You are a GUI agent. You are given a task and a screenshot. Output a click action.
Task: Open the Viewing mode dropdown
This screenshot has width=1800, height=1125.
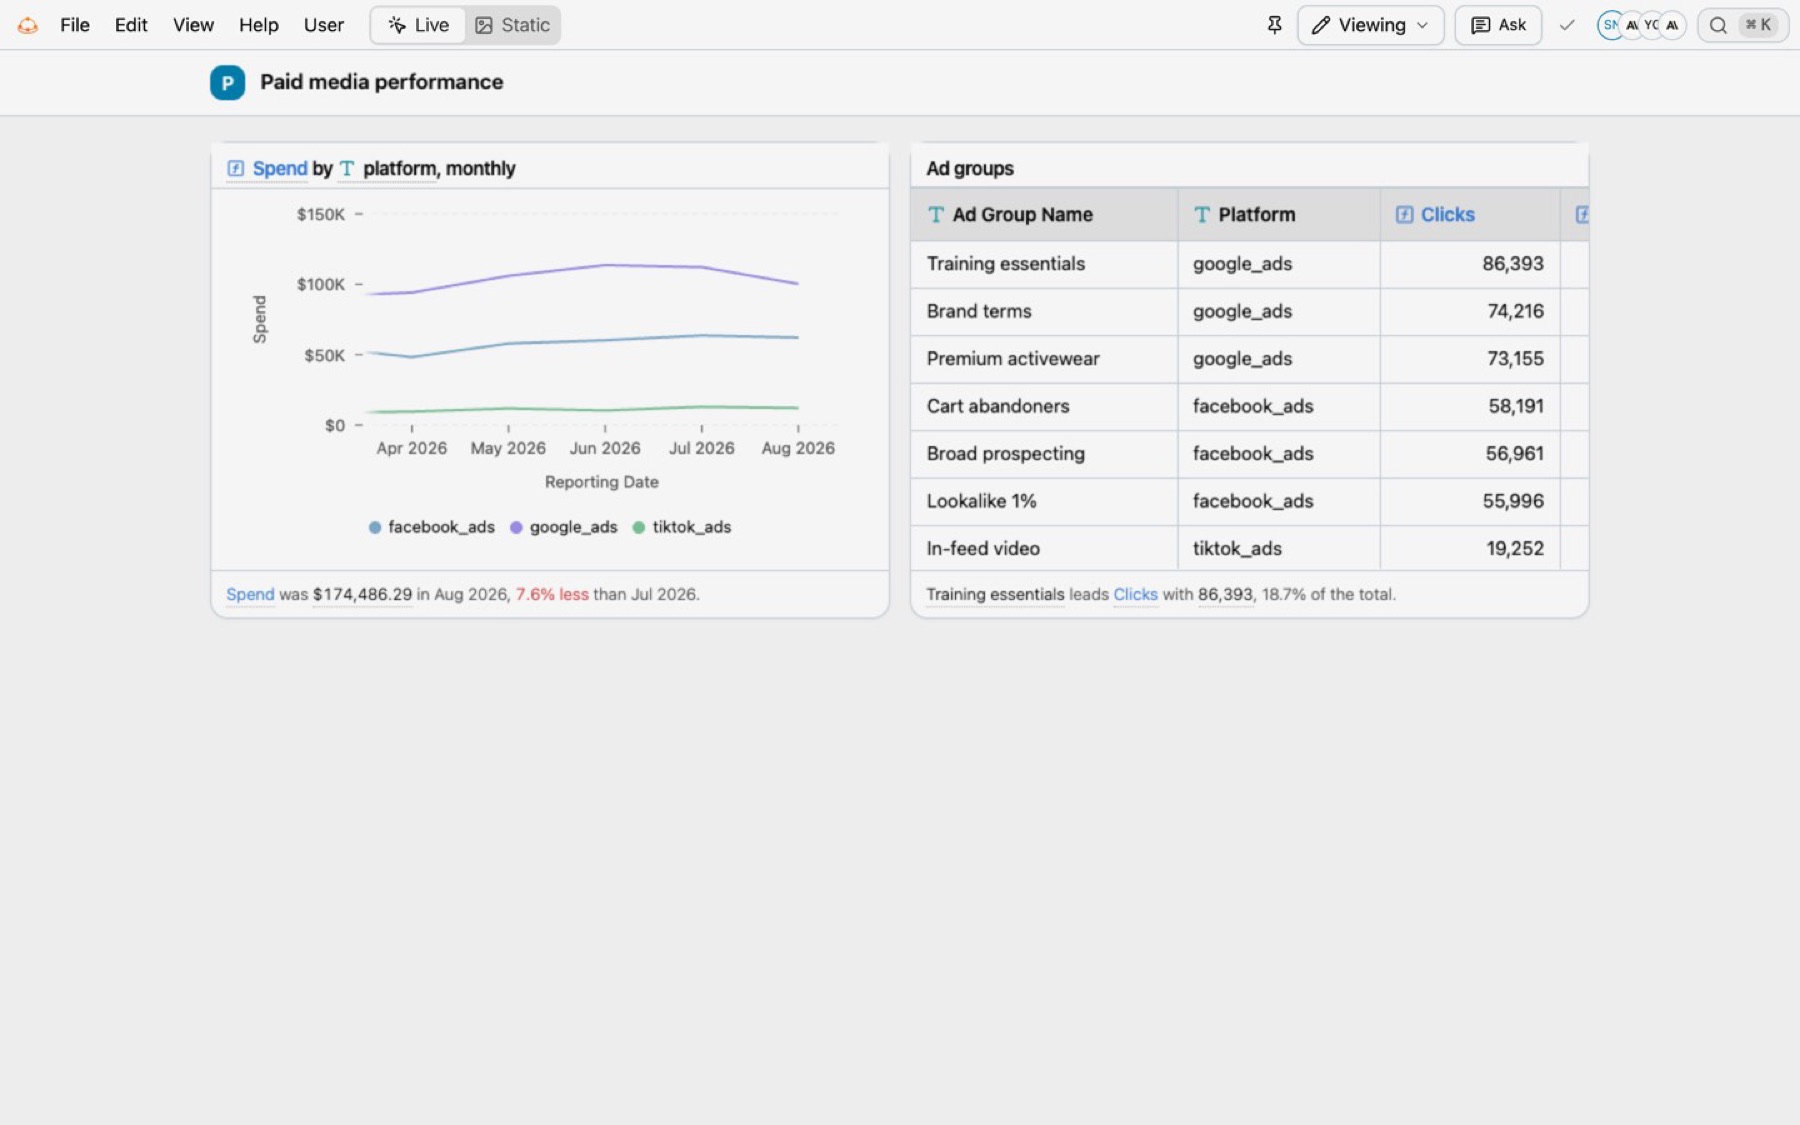coord(1370,25)
